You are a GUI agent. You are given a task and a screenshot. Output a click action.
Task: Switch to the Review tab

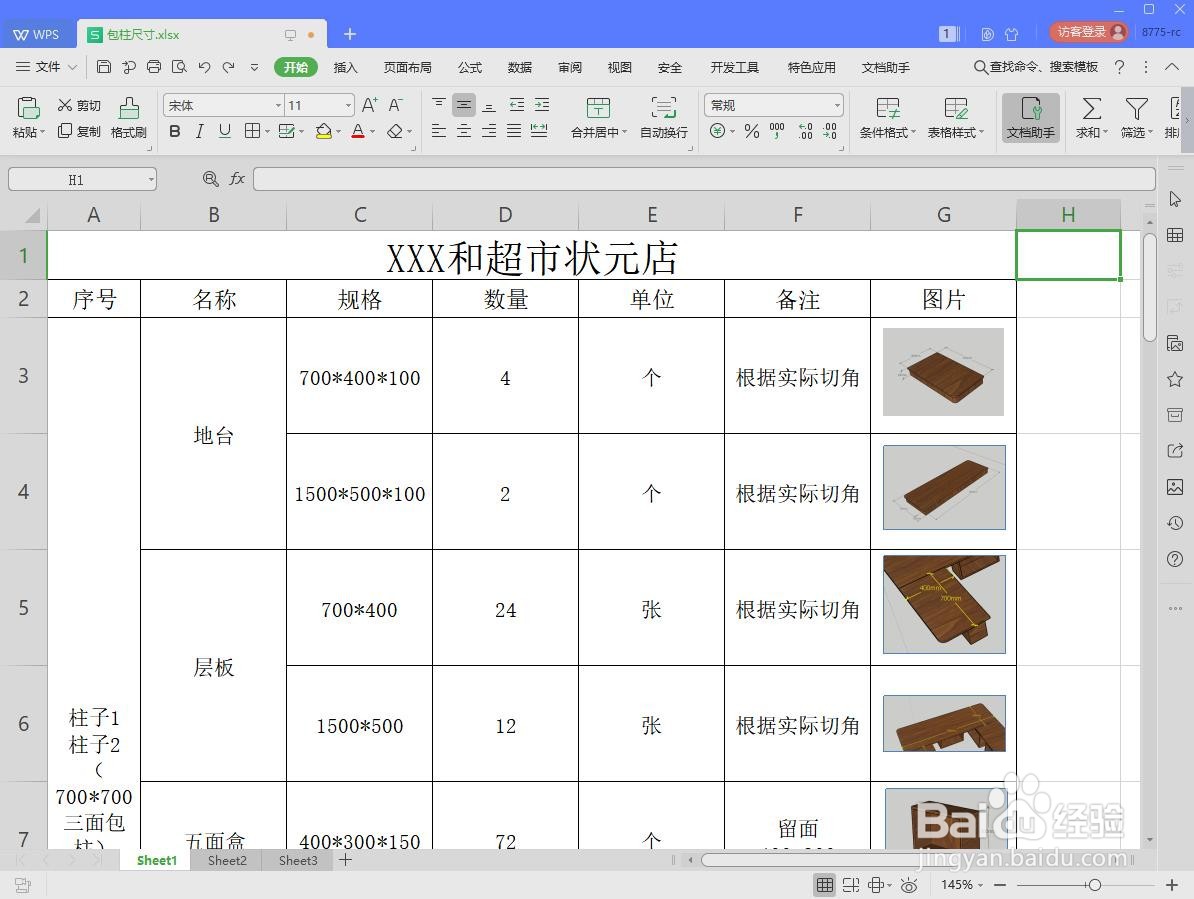pyautogui.click(x=570, y=67)
